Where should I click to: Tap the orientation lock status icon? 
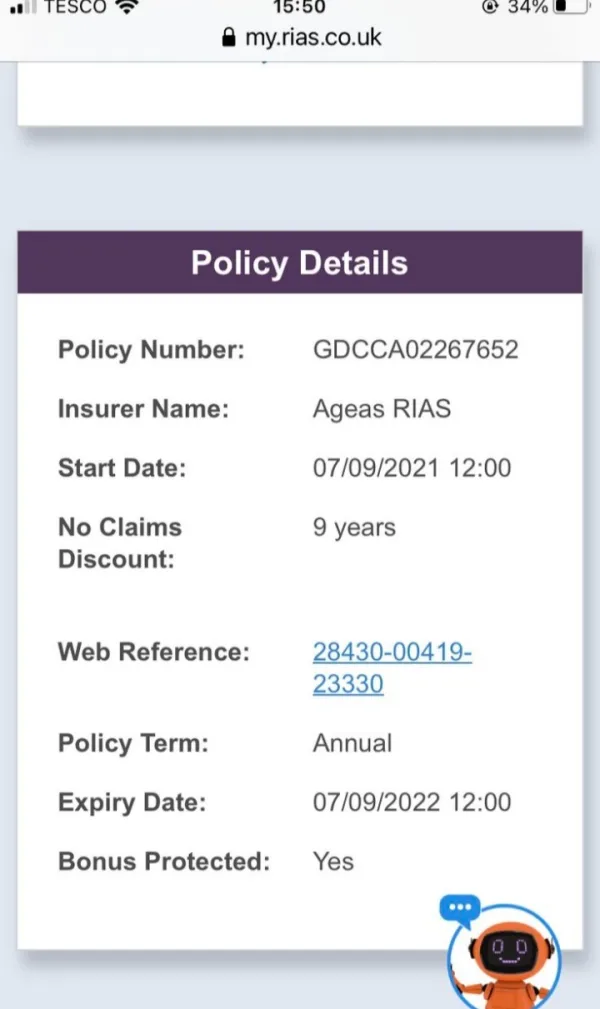(490, 7)
